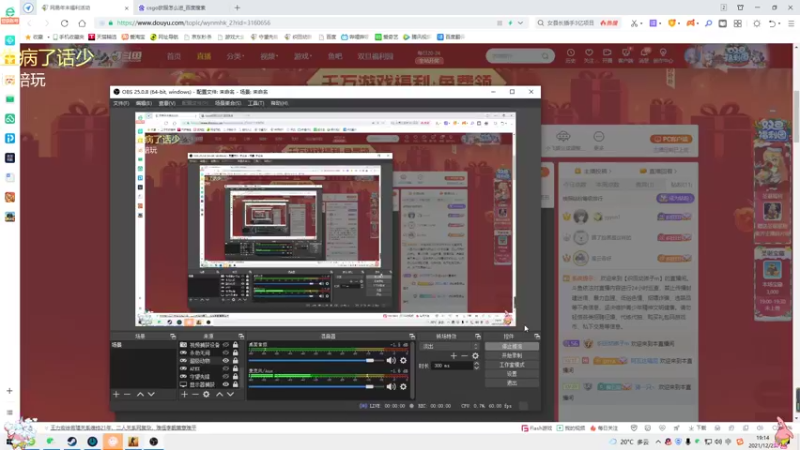Screen dimensions: 800x450
Task: Add a new scene with plus icon
Action: pos(116,394)
